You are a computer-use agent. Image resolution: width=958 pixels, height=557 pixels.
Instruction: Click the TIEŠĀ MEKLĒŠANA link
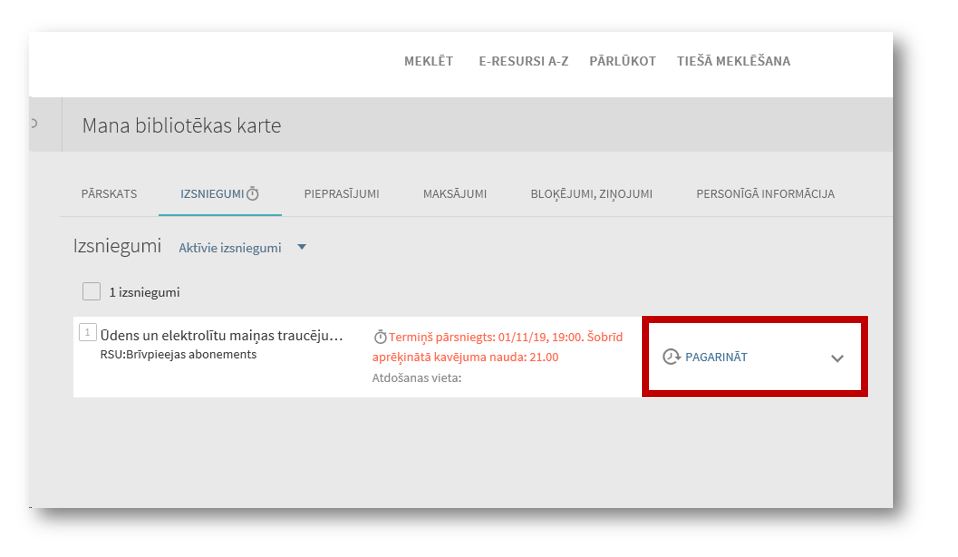coord(733,61)
